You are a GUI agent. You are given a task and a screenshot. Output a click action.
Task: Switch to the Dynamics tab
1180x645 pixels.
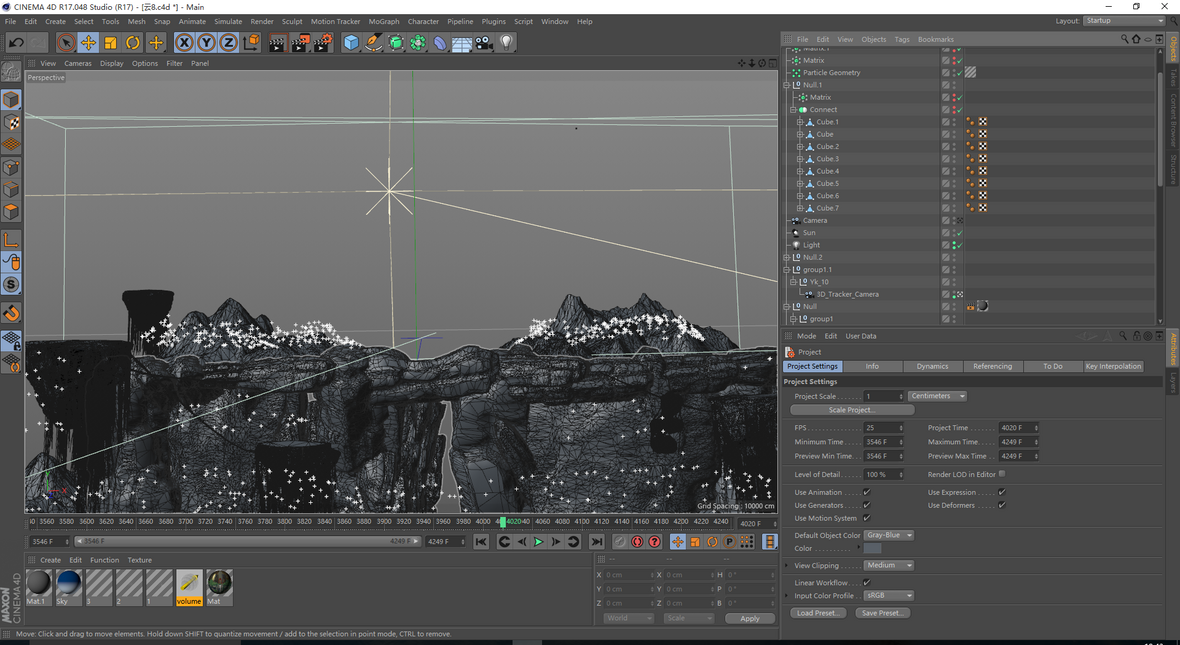tap(932, 366)
